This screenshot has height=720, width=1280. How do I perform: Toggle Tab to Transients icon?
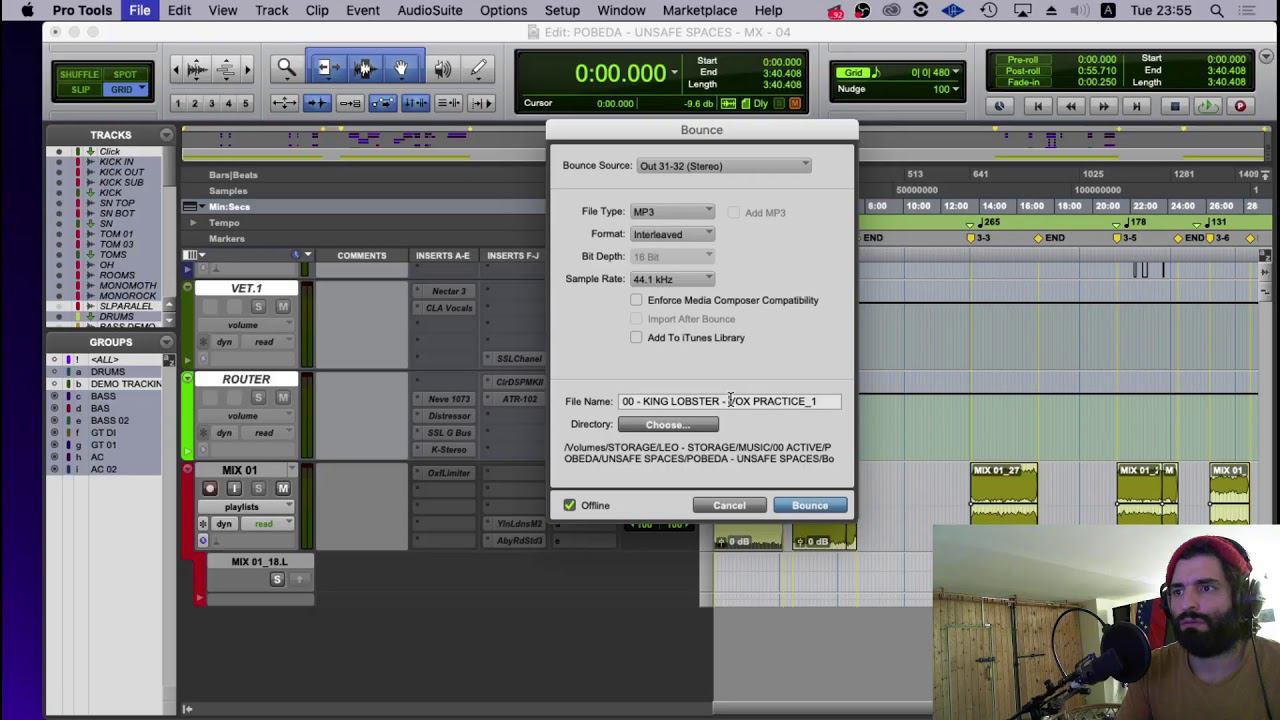317,103
